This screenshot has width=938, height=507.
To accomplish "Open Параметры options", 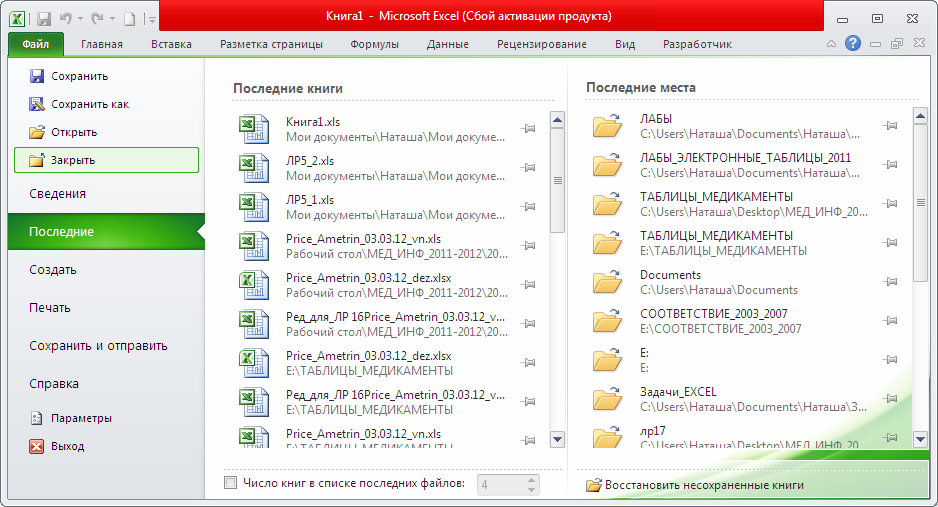I will [x=70, y=418].
